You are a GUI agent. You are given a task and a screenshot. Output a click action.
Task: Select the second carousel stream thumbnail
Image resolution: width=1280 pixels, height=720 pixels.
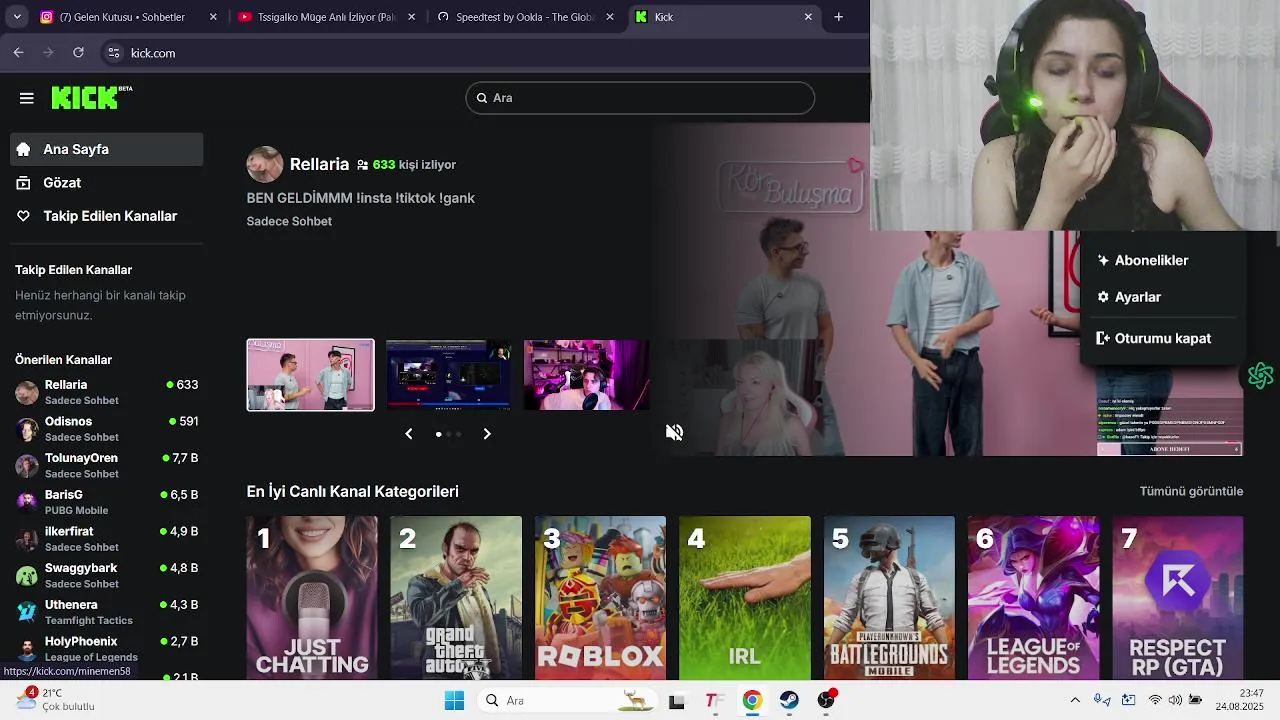(x=449, y=375)
